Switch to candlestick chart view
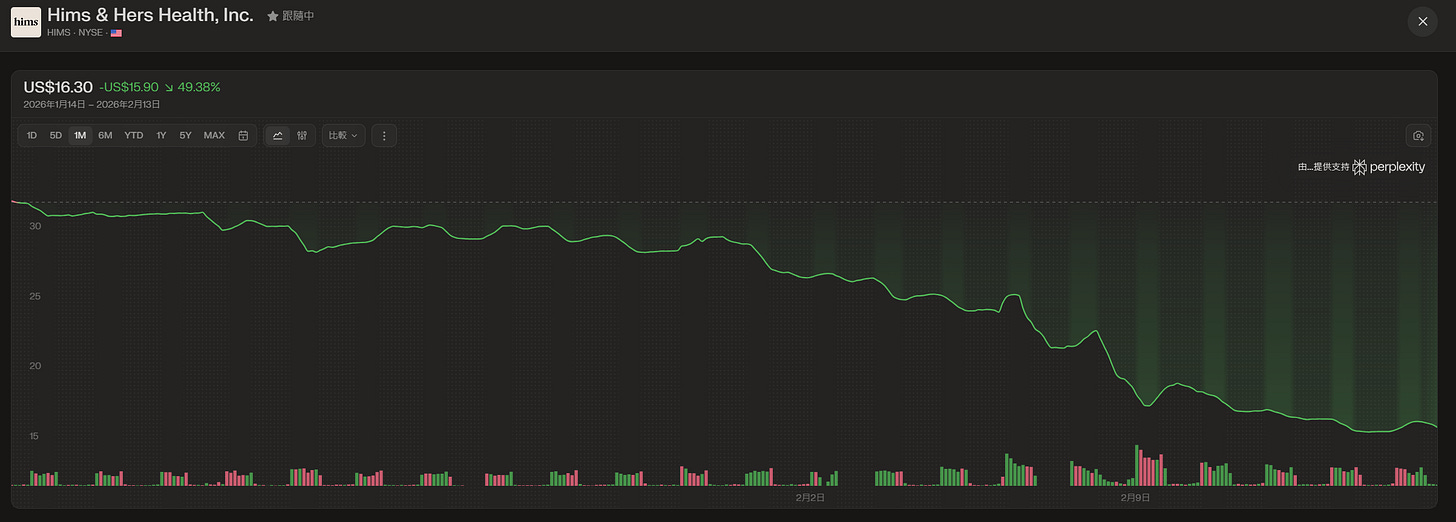Image resolution: width=1456 pixels, height=522 pixels. 301,135
